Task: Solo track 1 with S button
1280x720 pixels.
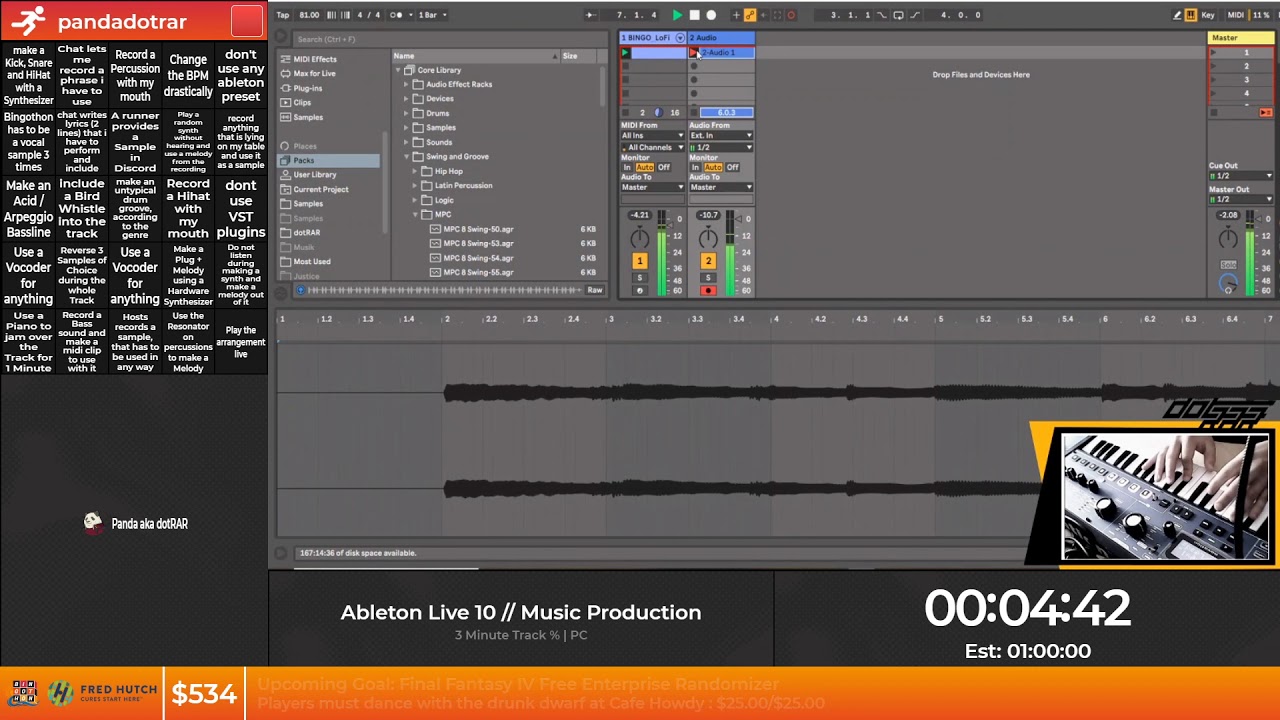Action: pos(639,278)
